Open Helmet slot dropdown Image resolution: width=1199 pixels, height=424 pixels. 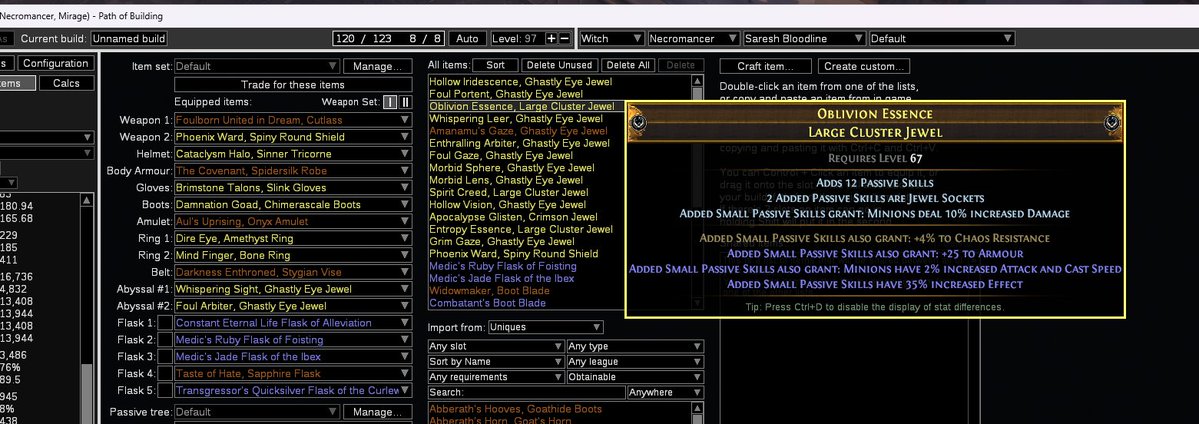click(293, 154)
